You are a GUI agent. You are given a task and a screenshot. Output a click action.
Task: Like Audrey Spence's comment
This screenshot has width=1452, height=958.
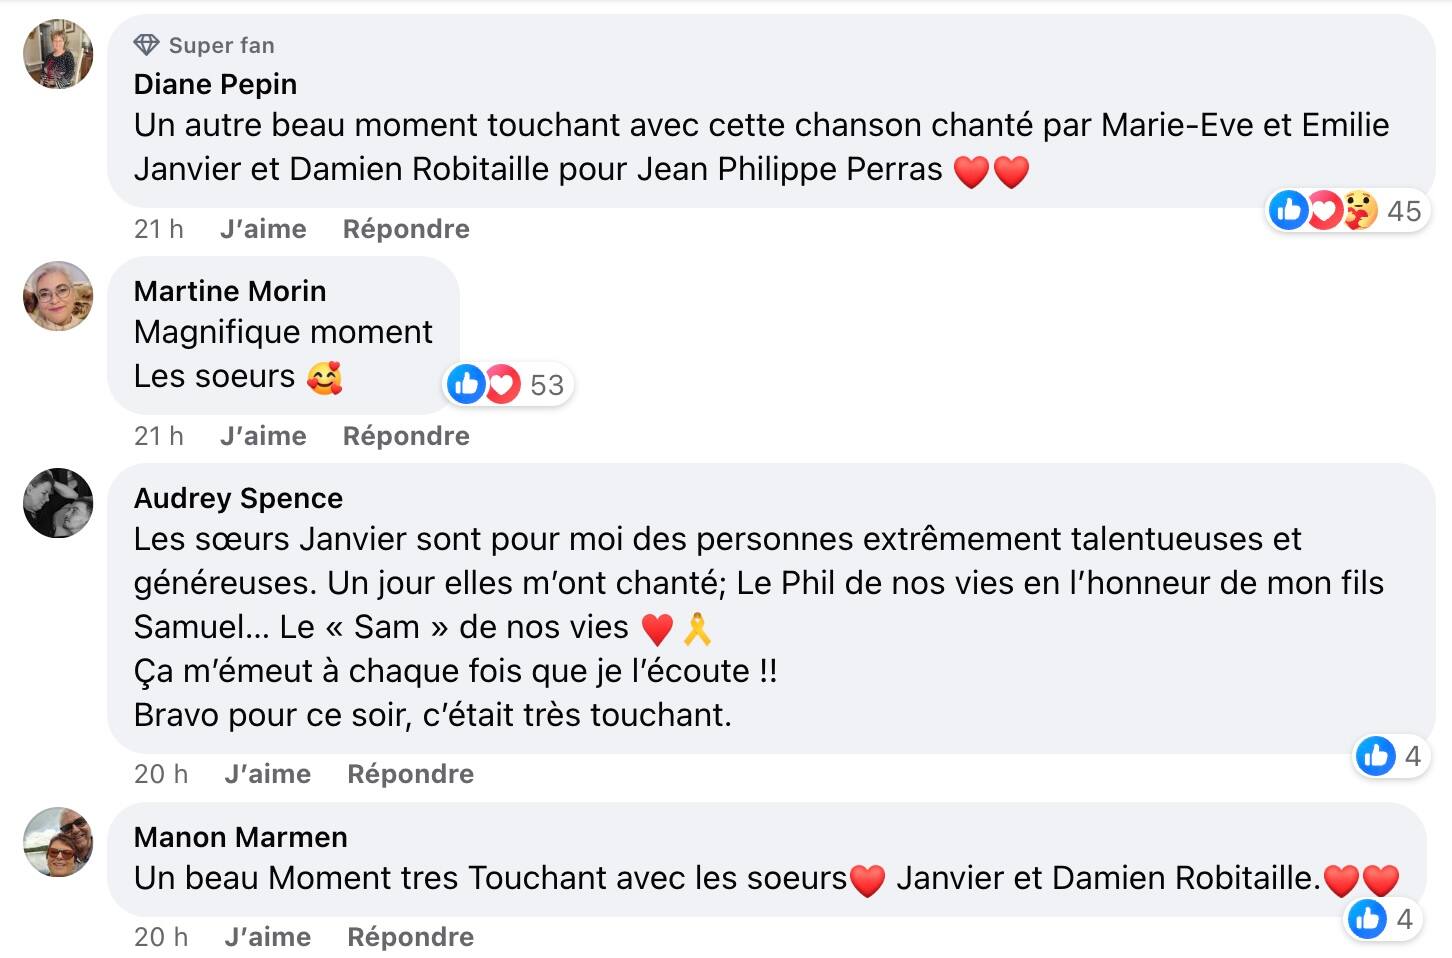pyautogui.click(x=267, y=774)
